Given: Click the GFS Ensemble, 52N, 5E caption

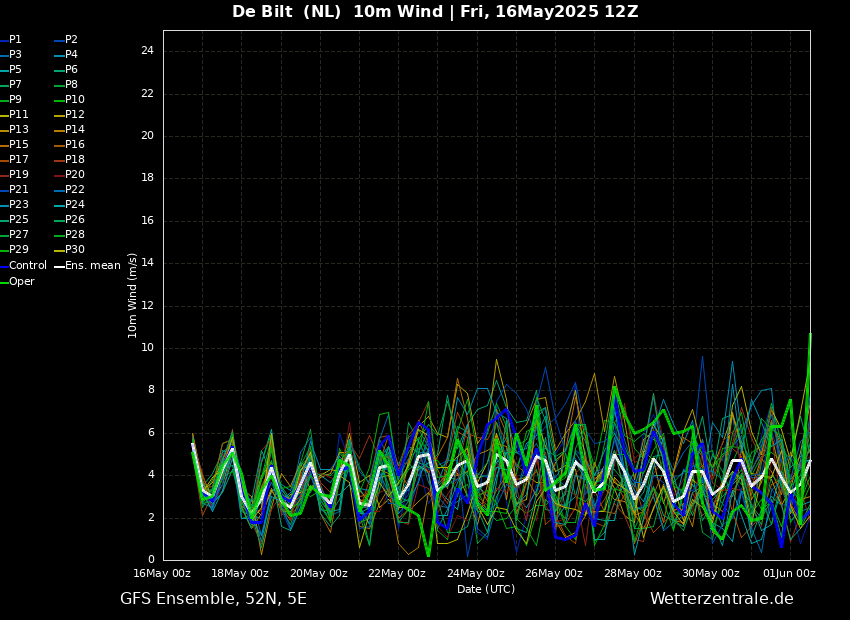Looking at the screenshot, I should [x=213, y=599].
